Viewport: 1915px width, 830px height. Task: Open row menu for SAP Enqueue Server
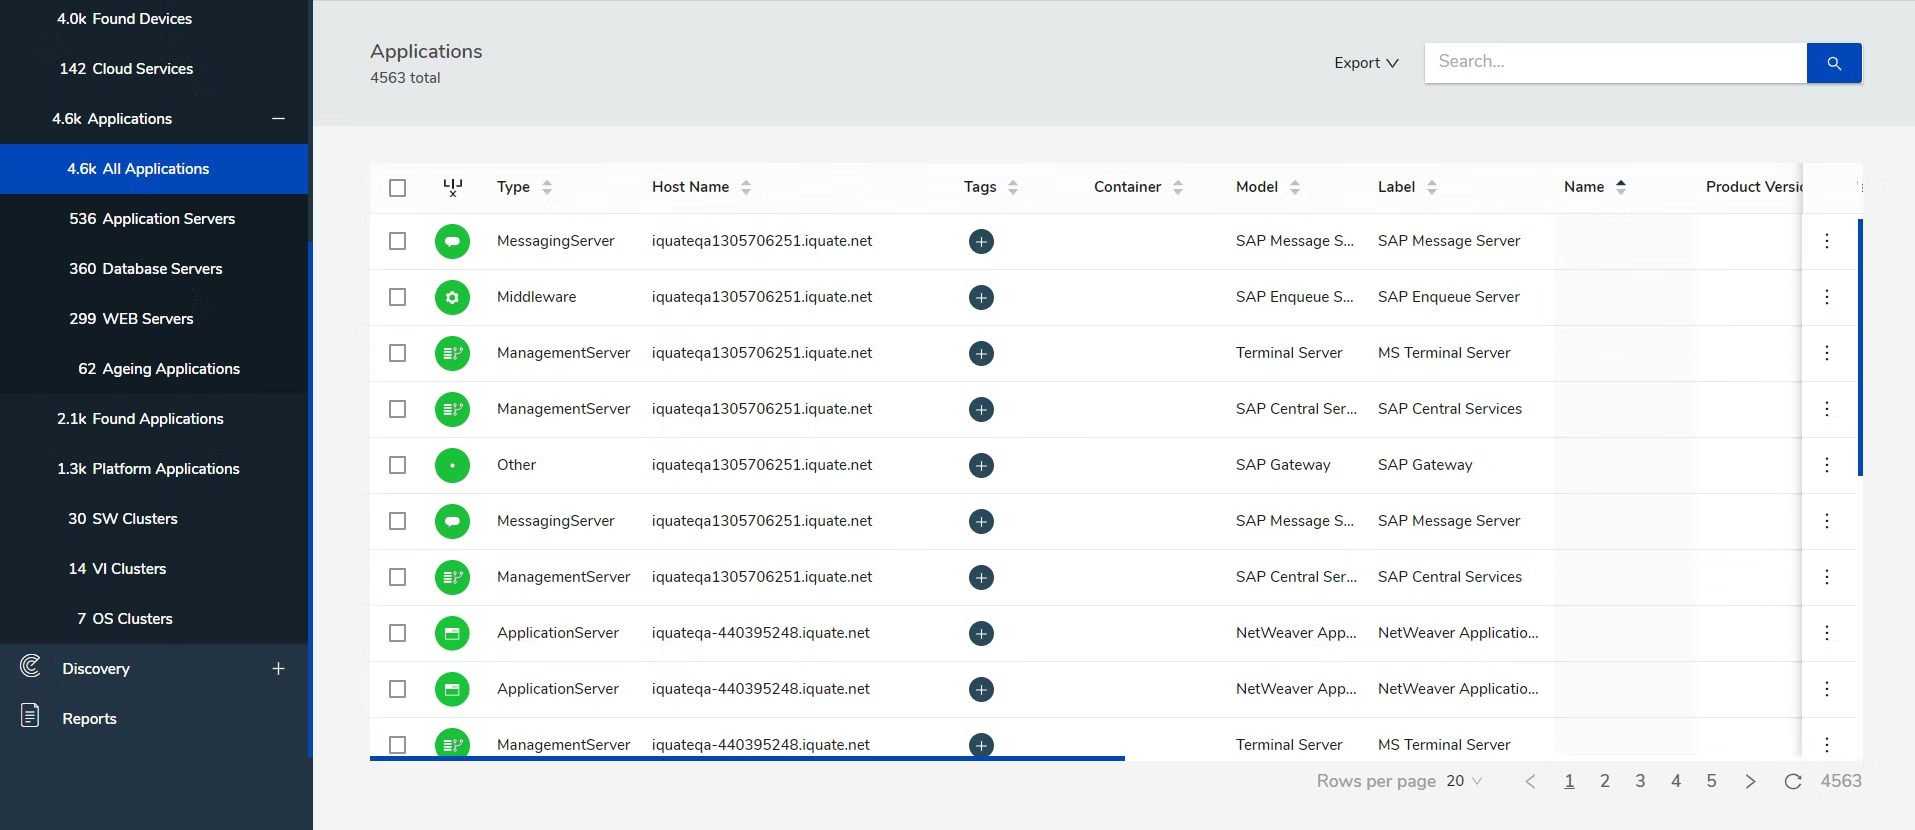pyautogui.click(x=1827, y=297)
